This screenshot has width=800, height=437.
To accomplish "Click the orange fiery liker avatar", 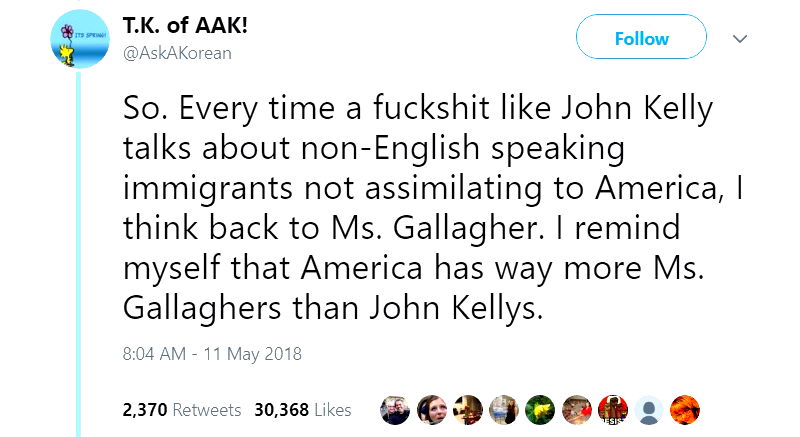I will pyautogui.click(x=684, y=409).
